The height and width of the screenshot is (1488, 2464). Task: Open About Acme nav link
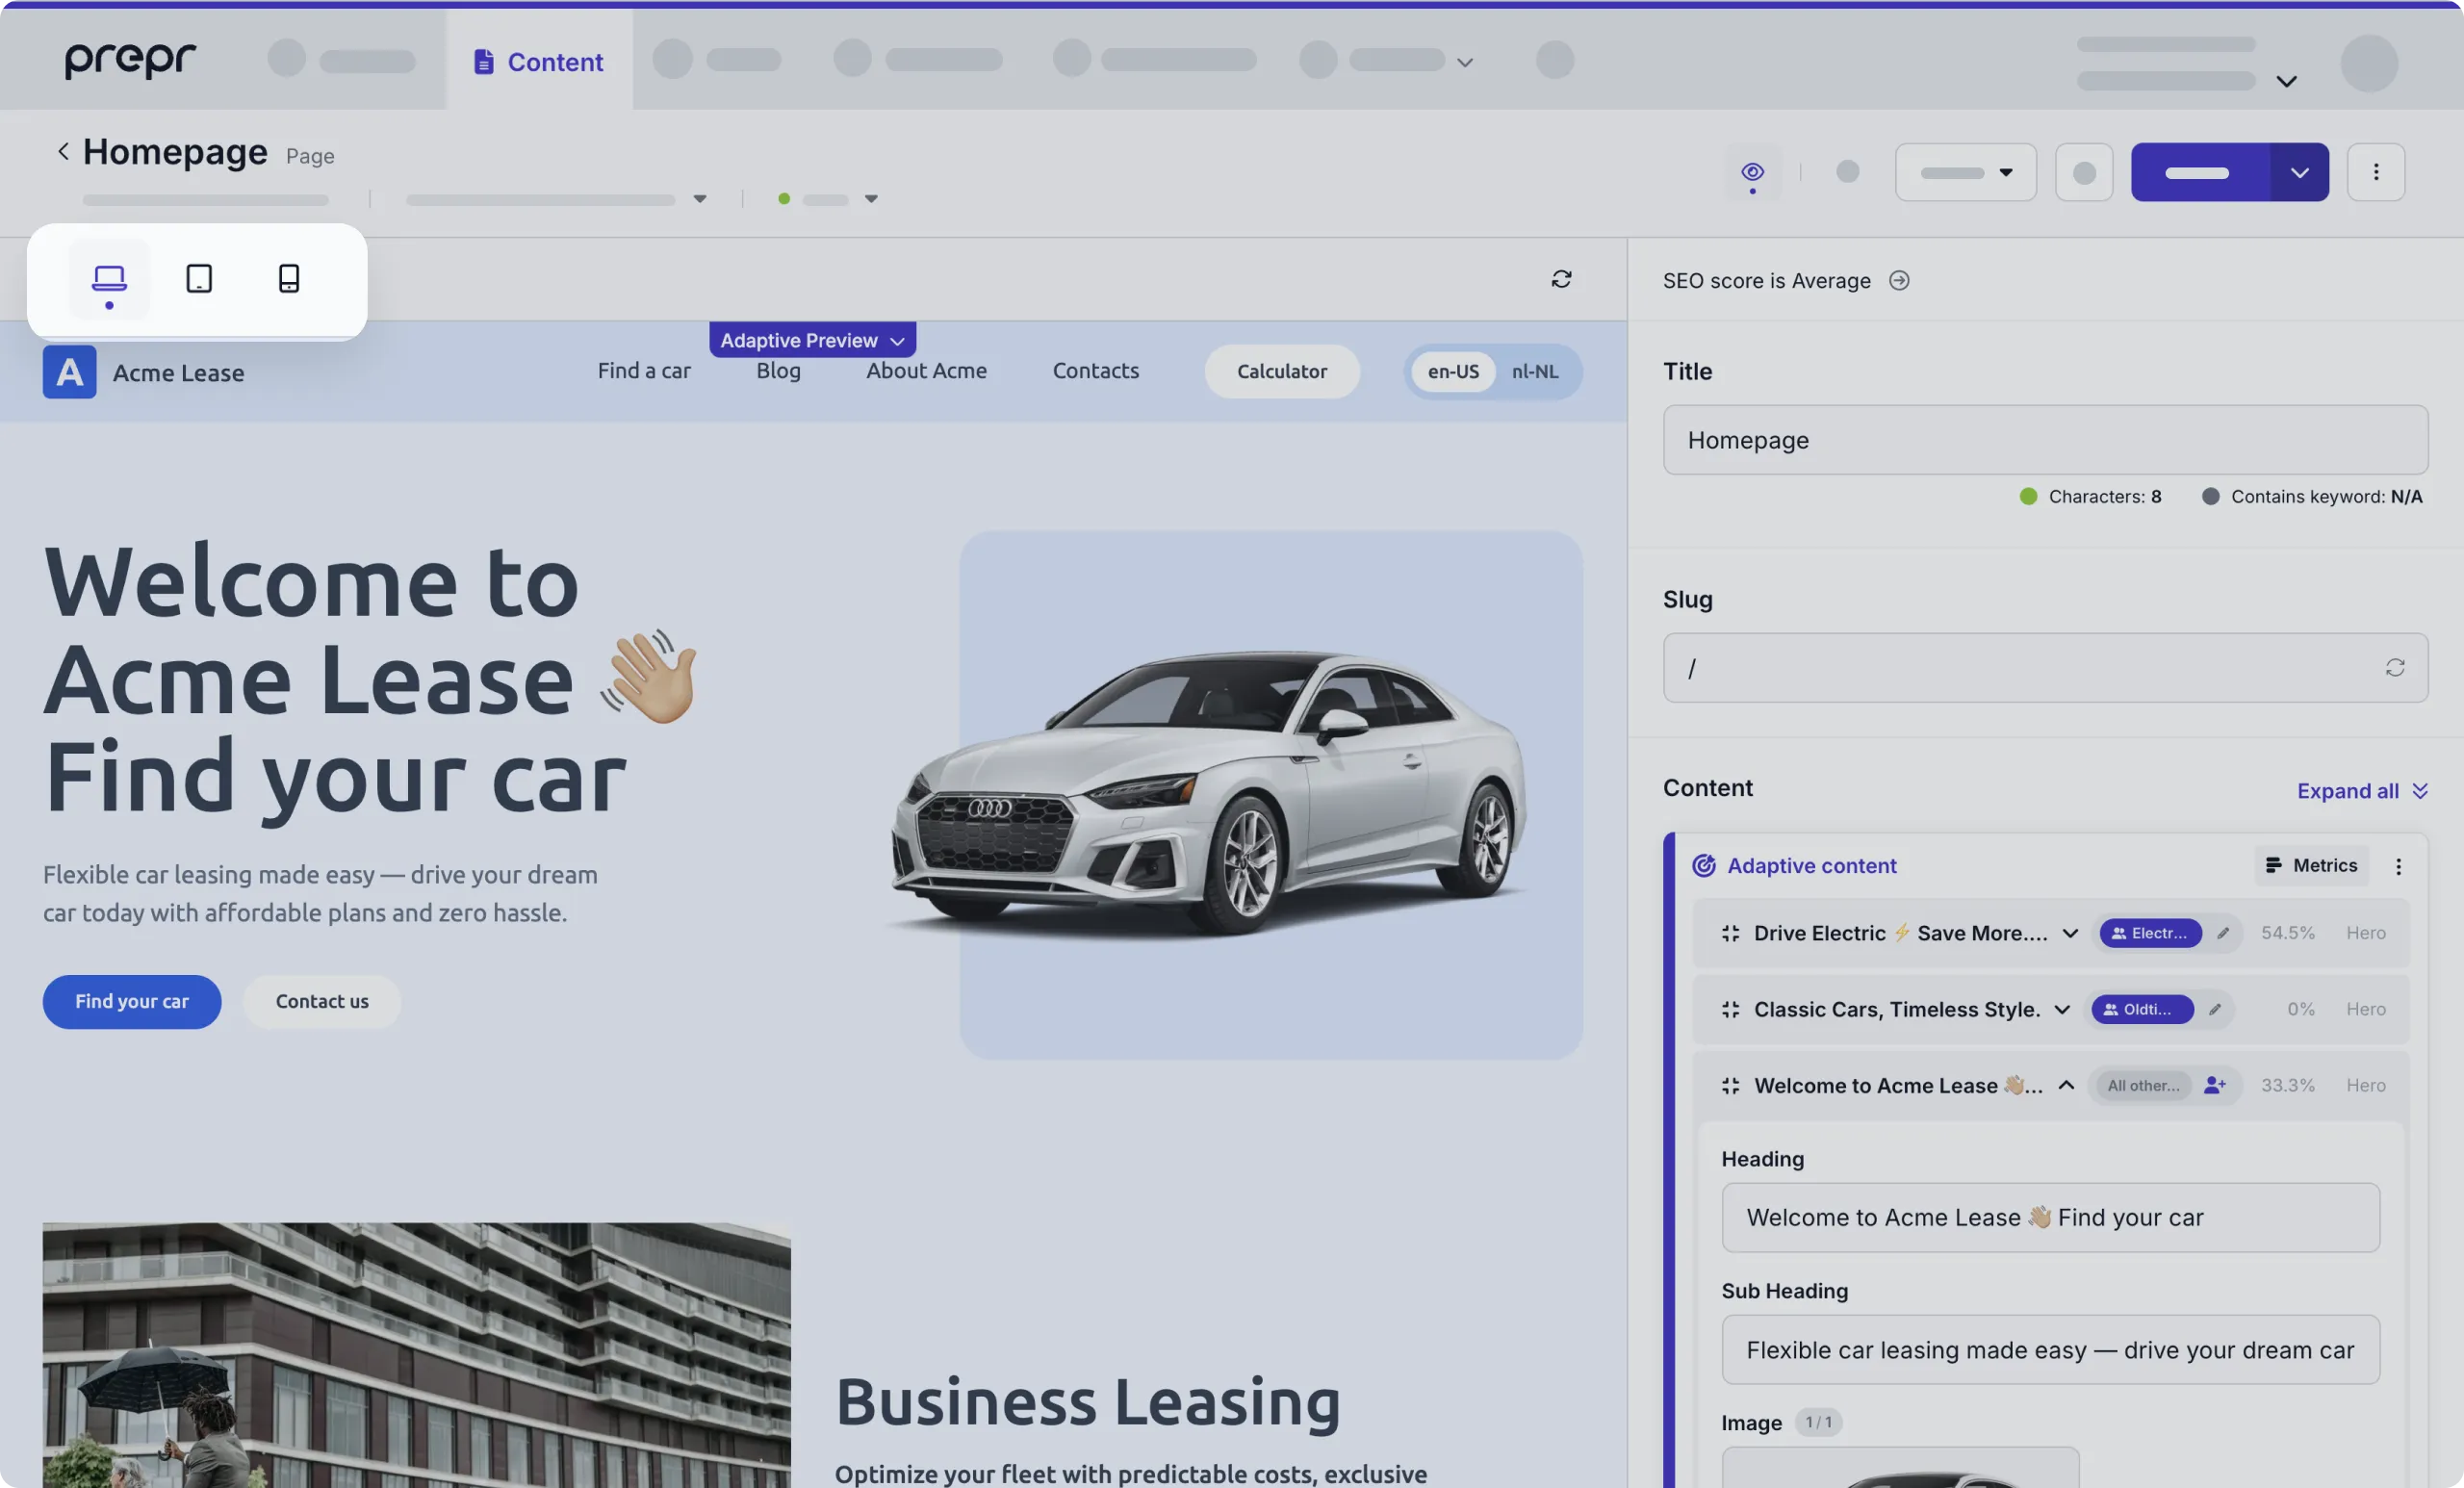coord(926,371)
